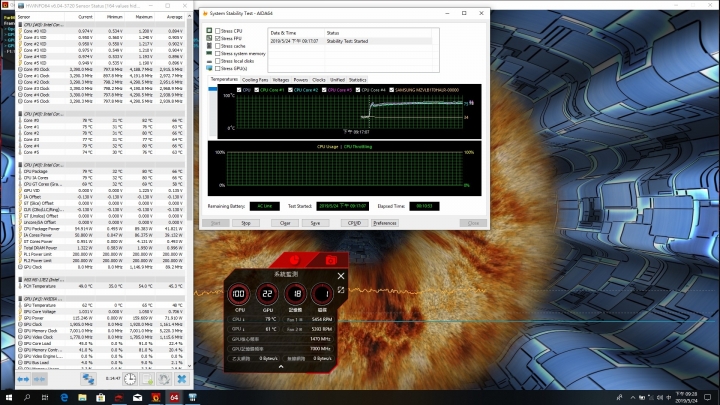
Task: Click system monitor resize toggle icon
Action: (x=341, y=290)
